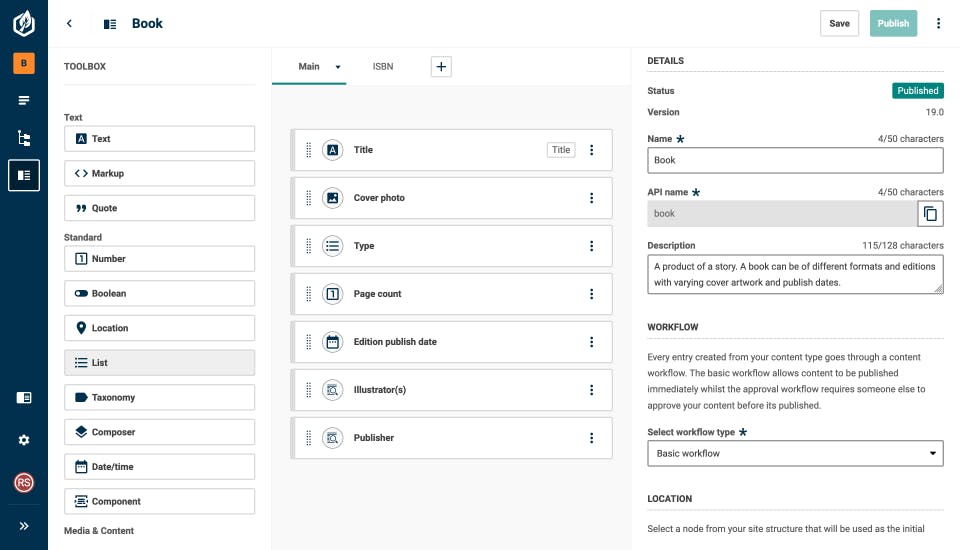This screenshot has width=960, height=550.
Task: Click inside the Description text area
Action: [795, 274]
